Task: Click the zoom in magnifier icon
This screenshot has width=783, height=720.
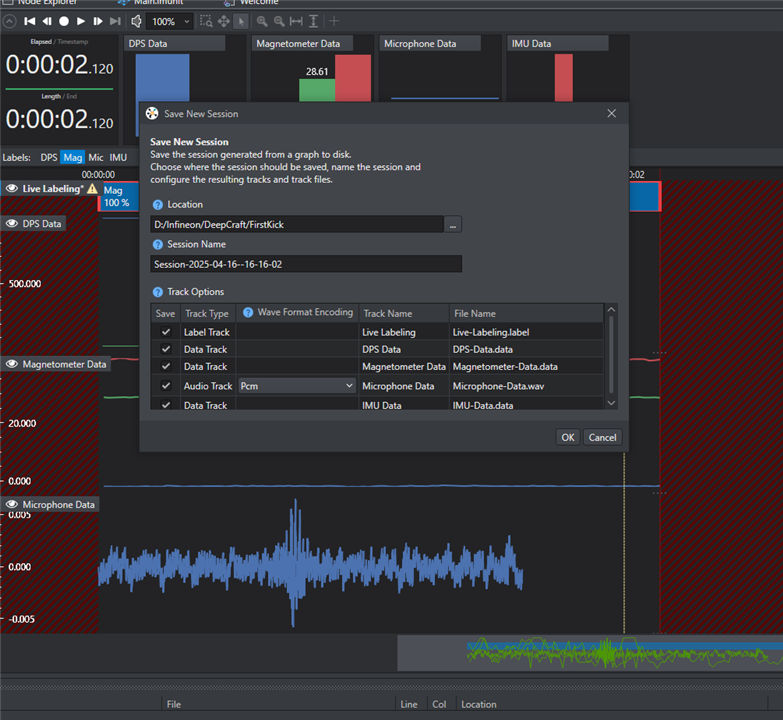Action: point(262,21)
